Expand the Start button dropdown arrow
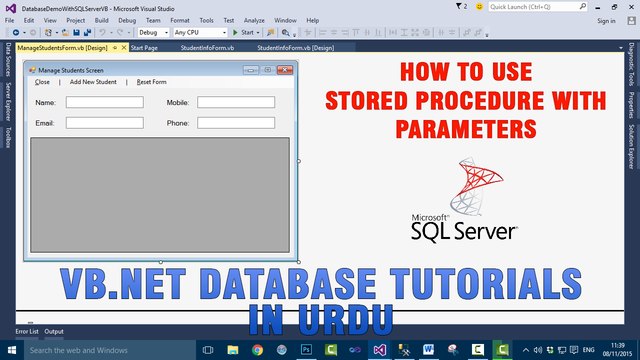The image size is (640, 360). (258, 33)
